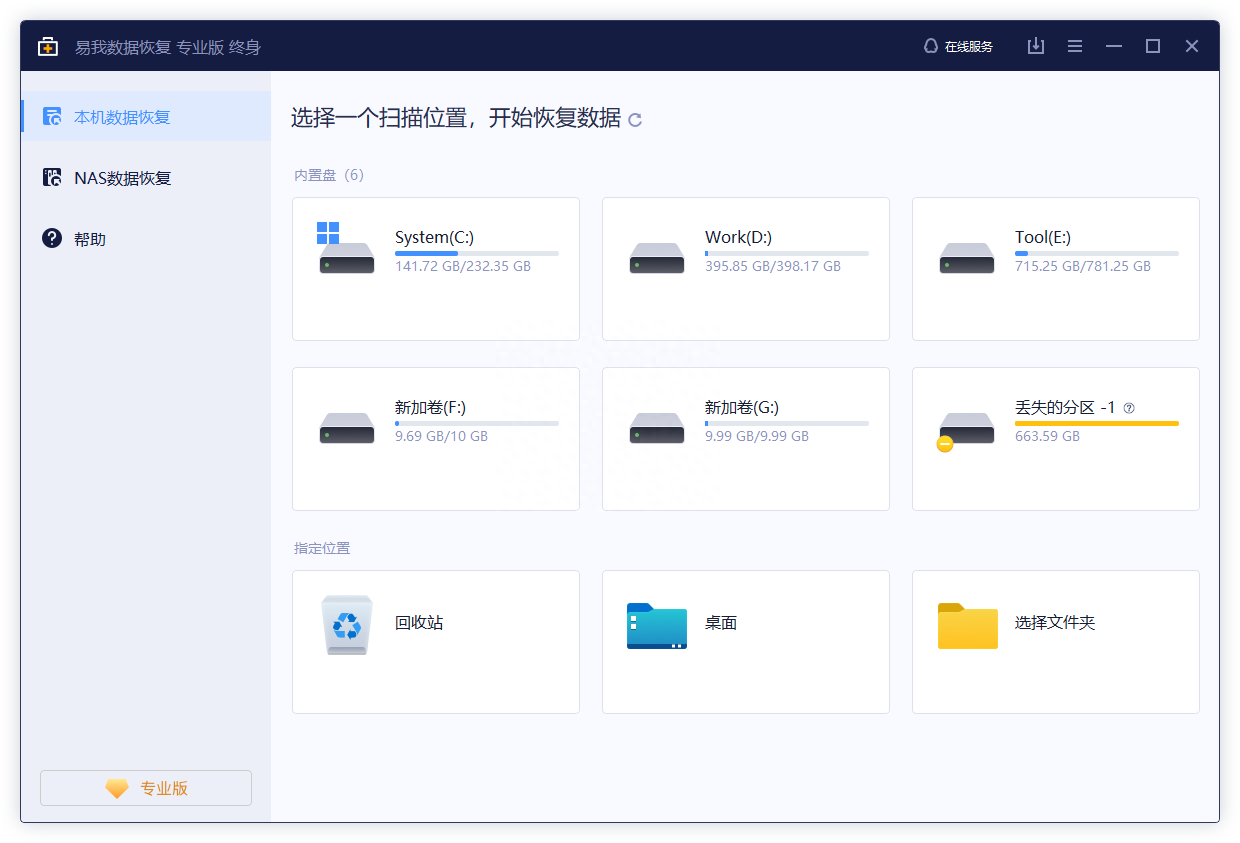This screenshot has width=1240, height=843.
Task: Select the 本机数据恢复 sidebar icon
Action: pyautogui.click(x=50, y=116)
